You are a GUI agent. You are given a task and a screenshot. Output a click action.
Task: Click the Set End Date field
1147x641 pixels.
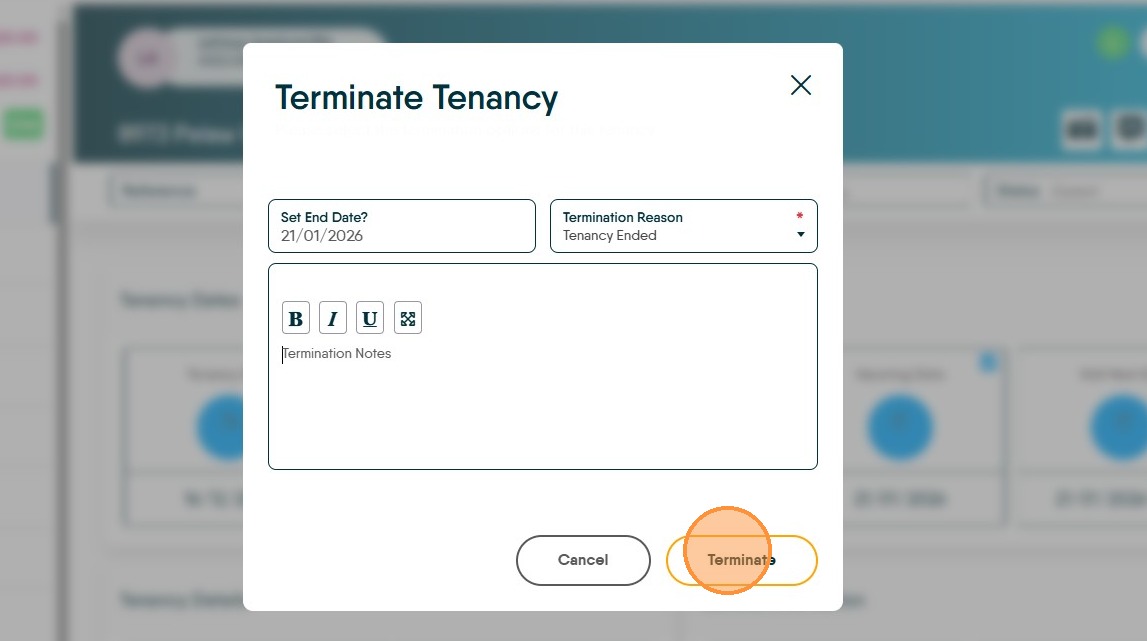(402, 226)
